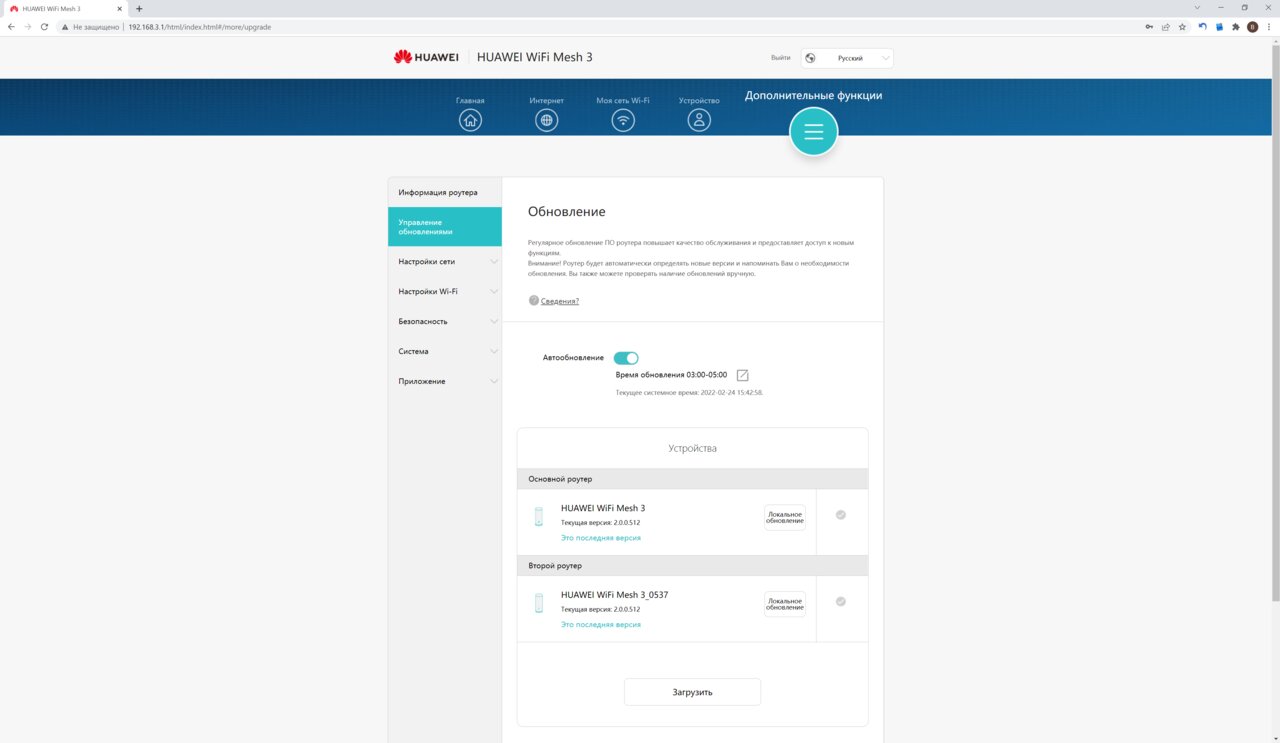This screenshot has height=743, width=1280.
Task: Reload the page with refresh icon
Action: coord(44,27)
